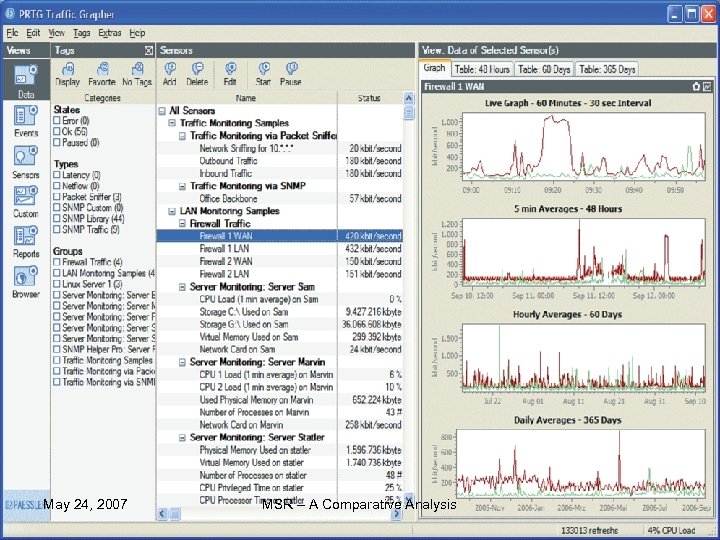Open the Tags menu

click(x=82, y=33)
